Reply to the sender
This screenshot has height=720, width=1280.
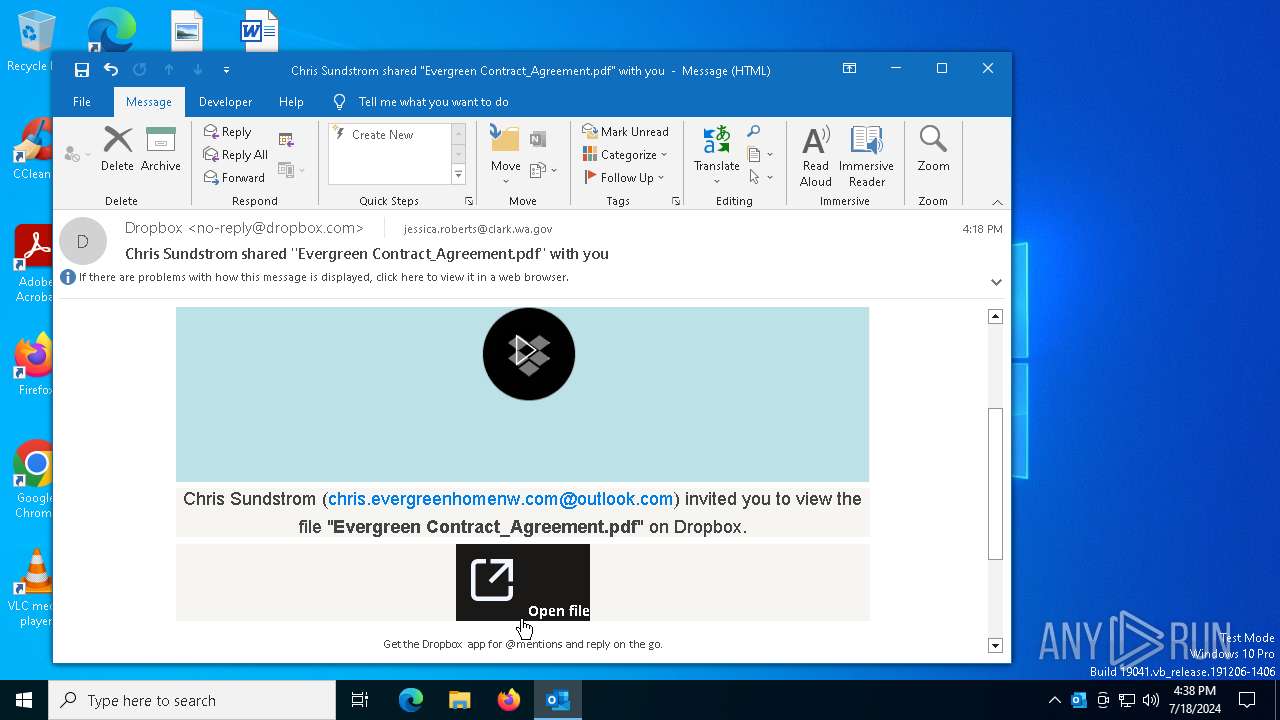coord(228,132)
